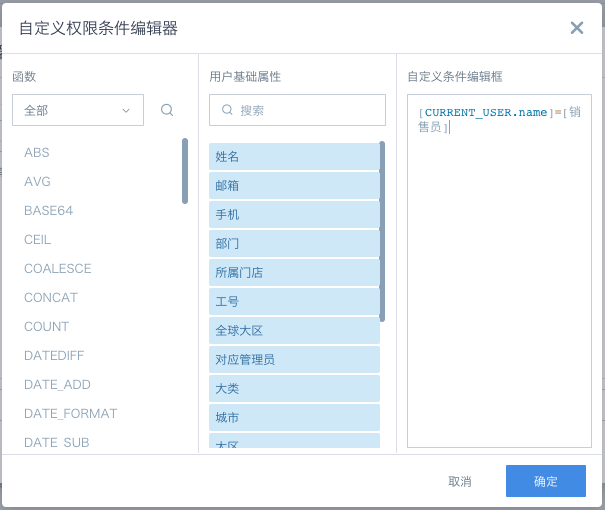Insert the 部门 user attribute
The height and width of the screenshot is (510, 605).
pos(294,243)
